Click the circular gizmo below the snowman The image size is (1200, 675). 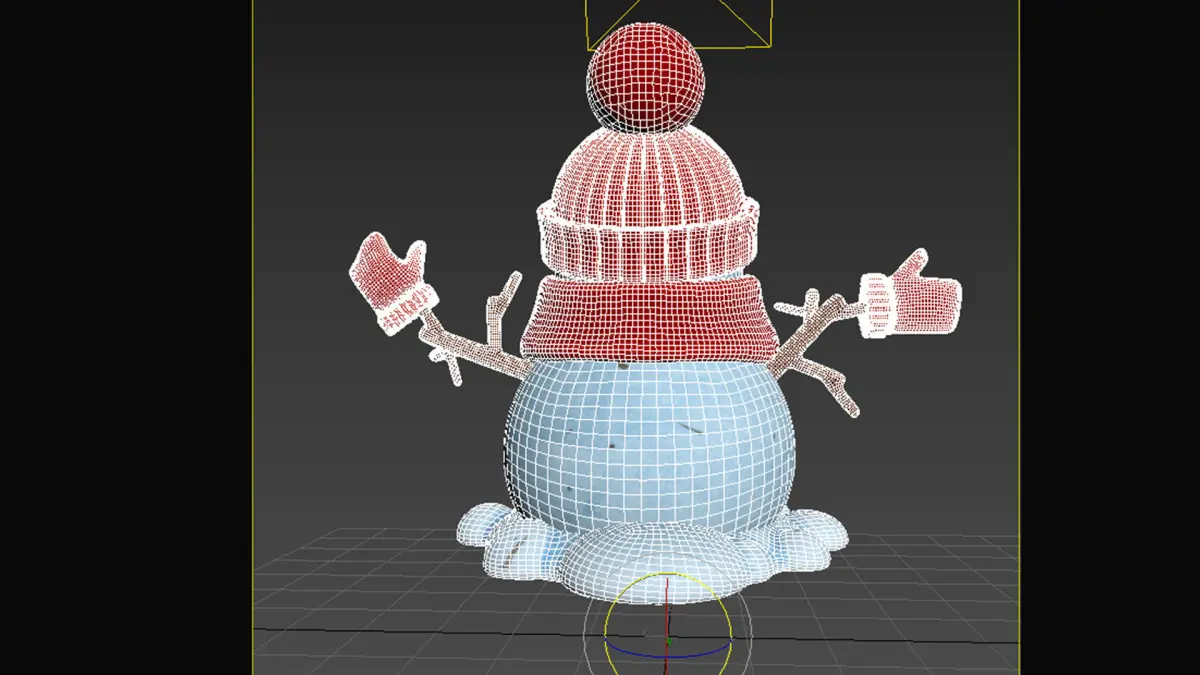tap(668, 625)
